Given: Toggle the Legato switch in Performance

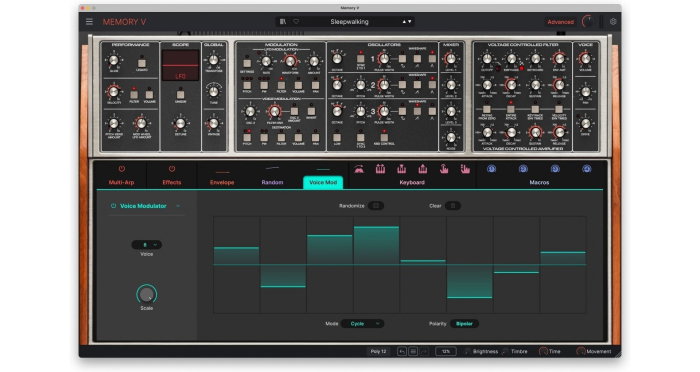Looking at the screenshot, I should [142, 62].
